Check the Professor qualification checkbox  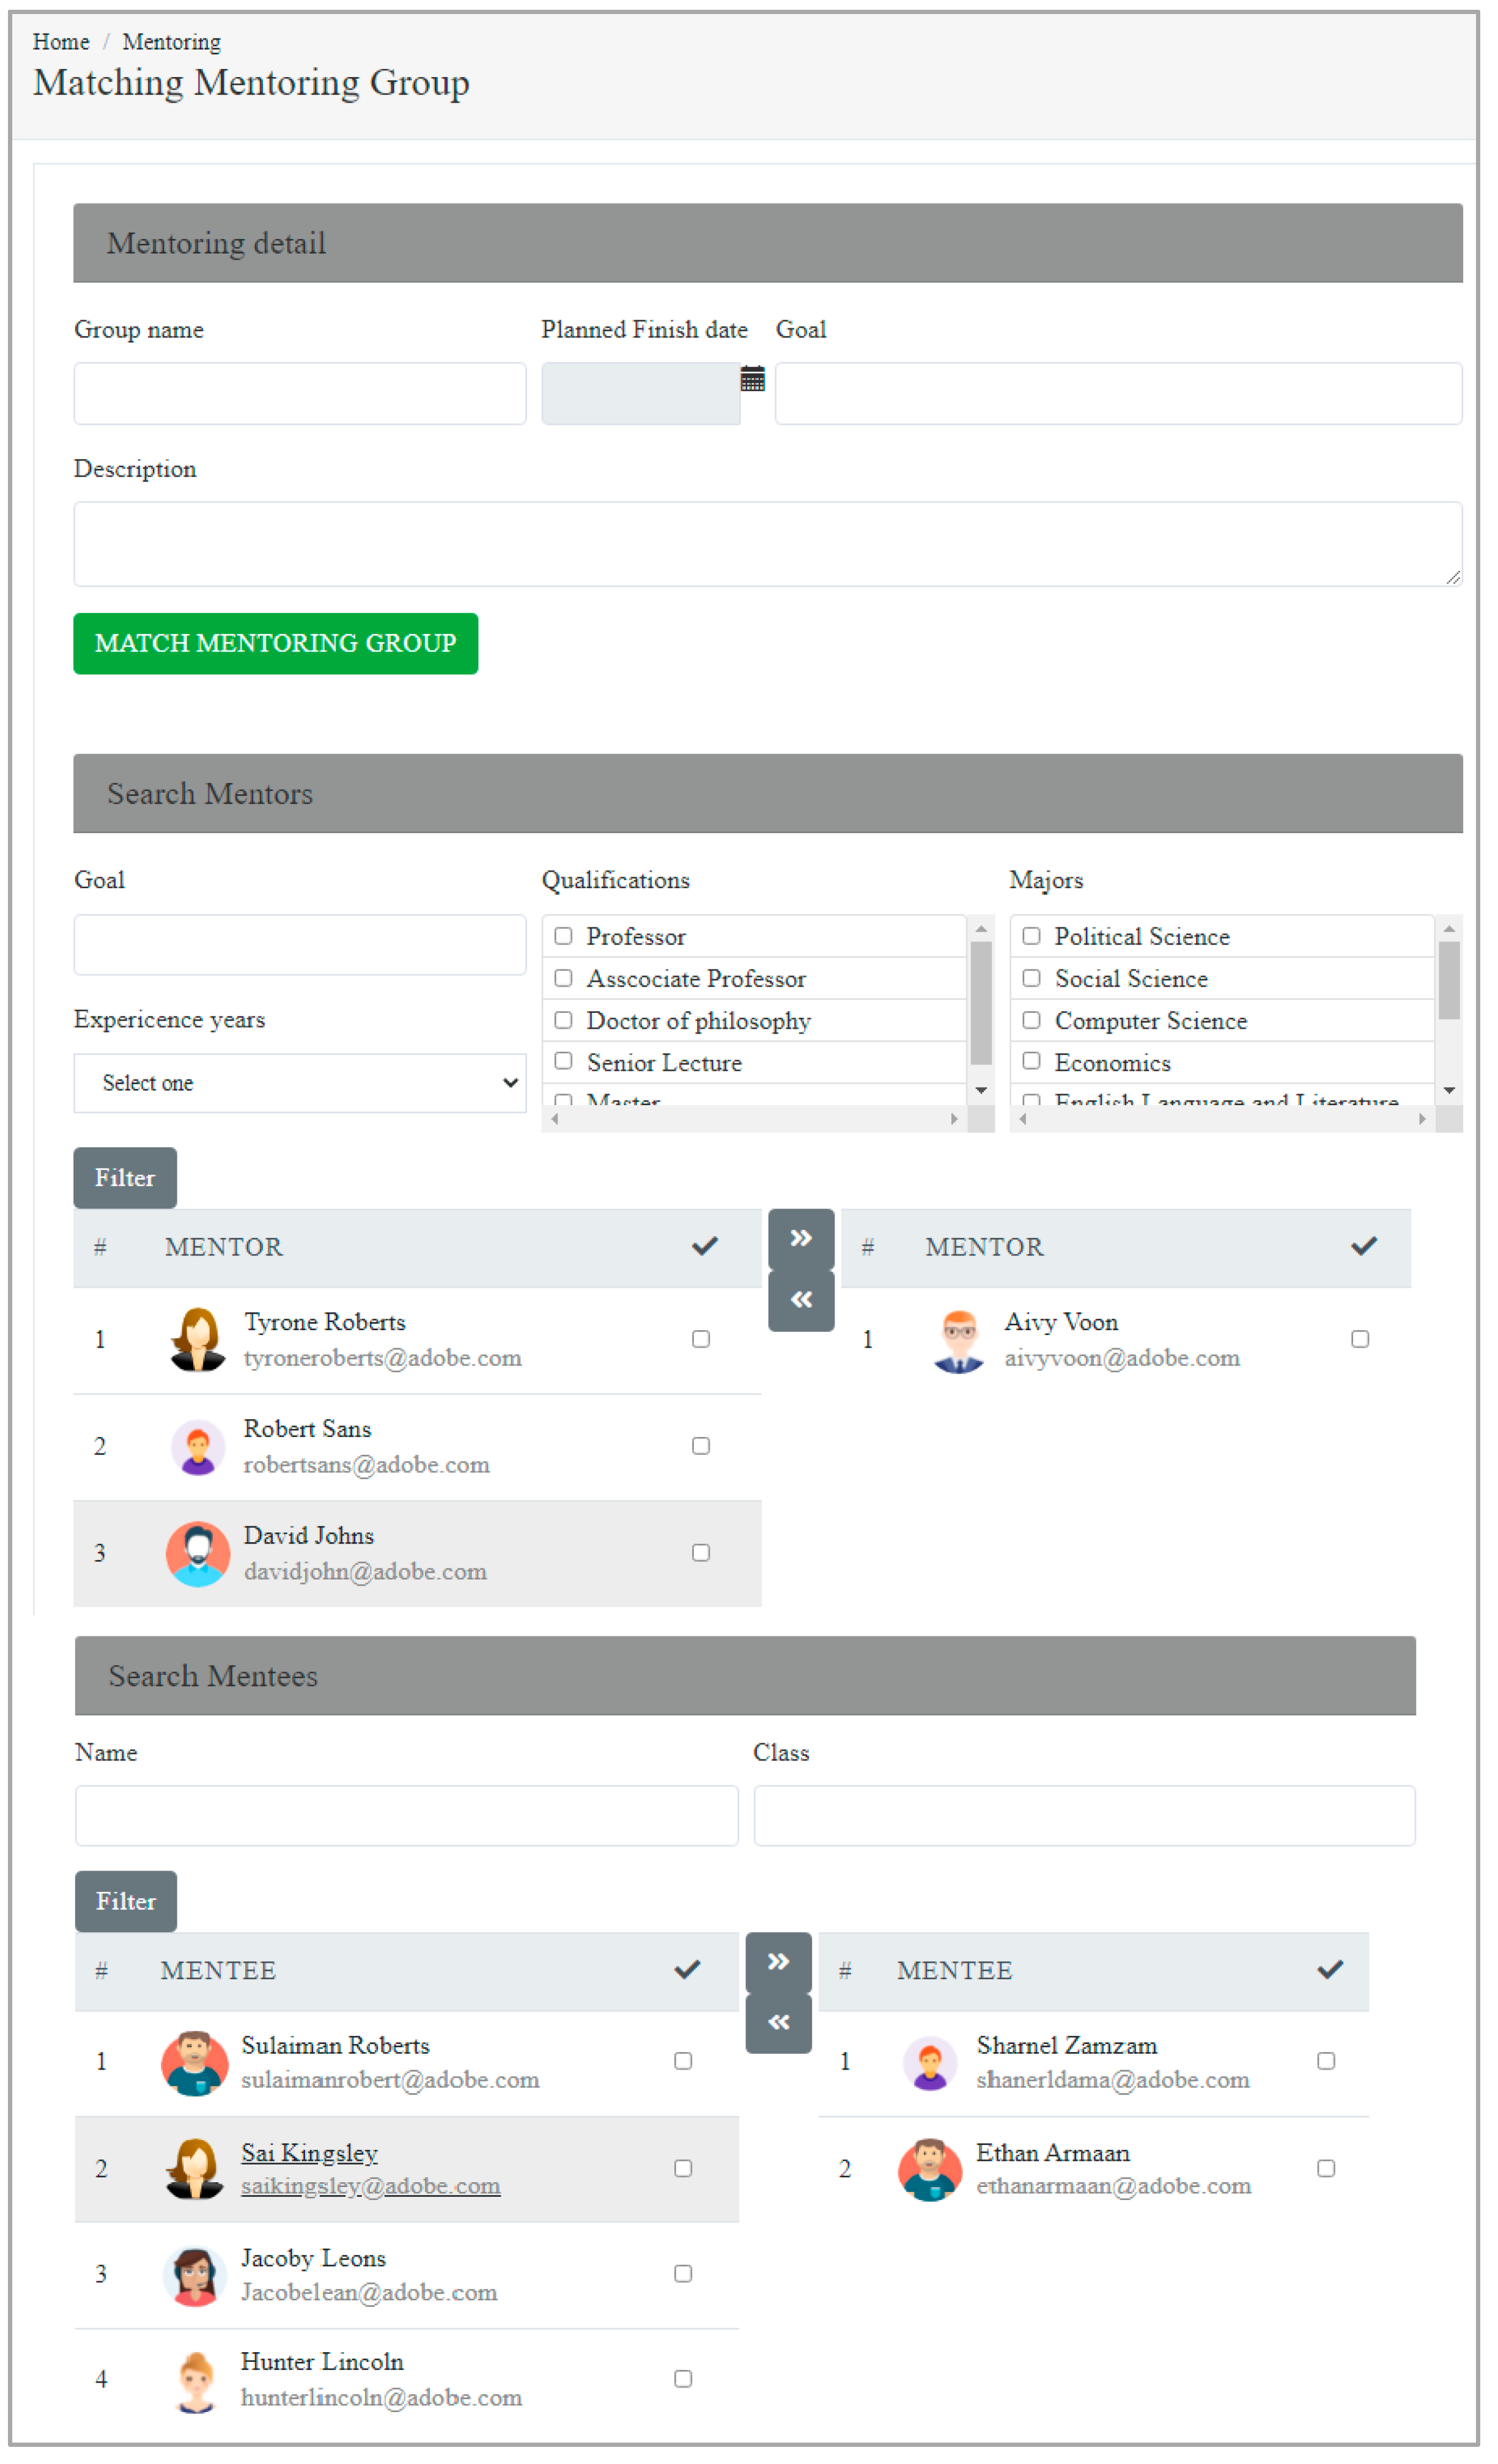coord(563,936)
